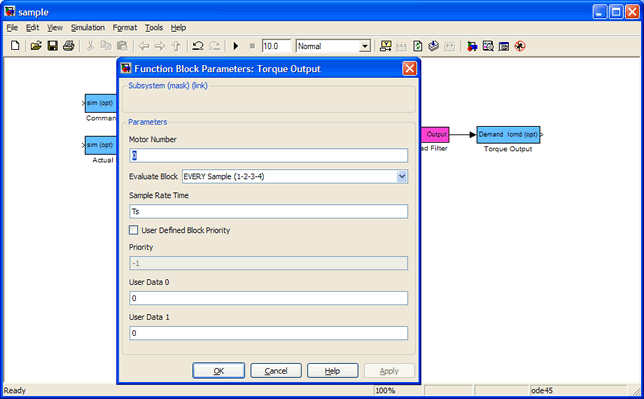Open the Normal simulation mode dropdown

pyautogui.click(x=365, y=46)
